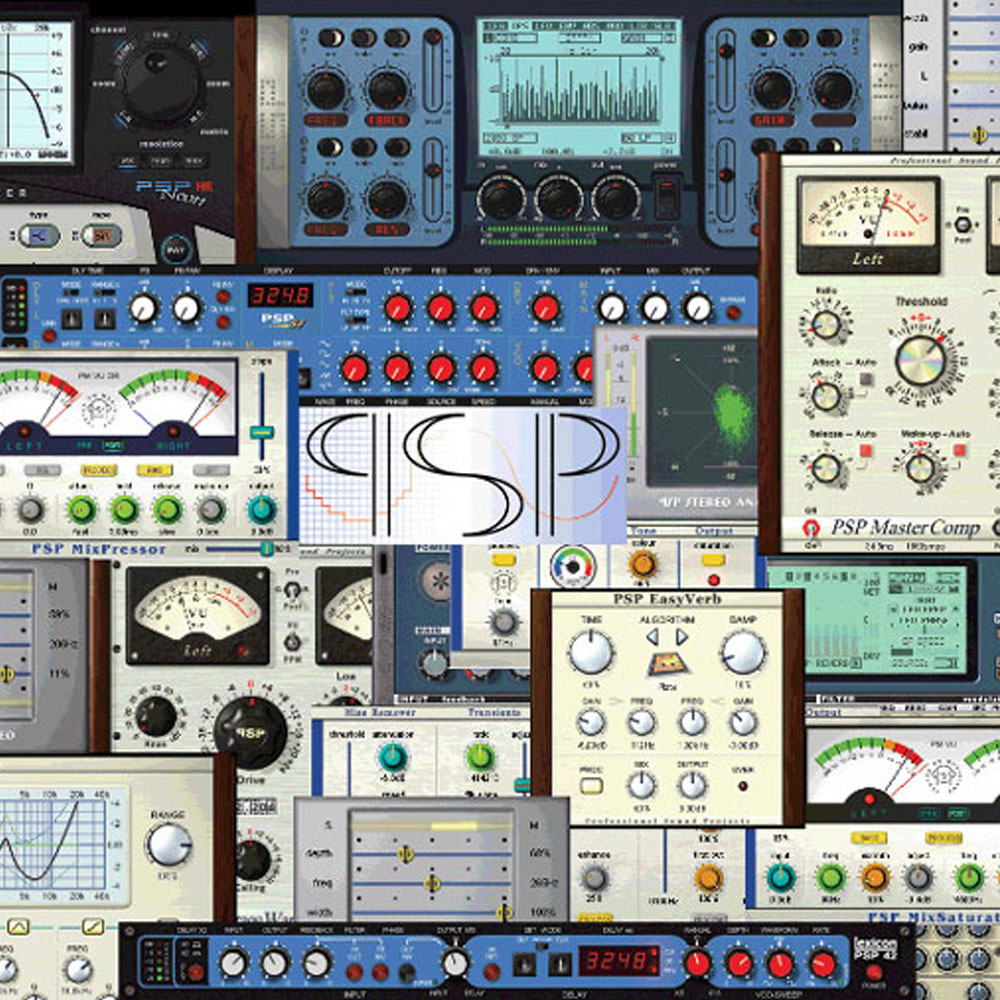The width and height of the screenshot is (1000, 1000).
Task: Select next algorithm arrow in PSP EasyVerb
Action: (681, 637)
